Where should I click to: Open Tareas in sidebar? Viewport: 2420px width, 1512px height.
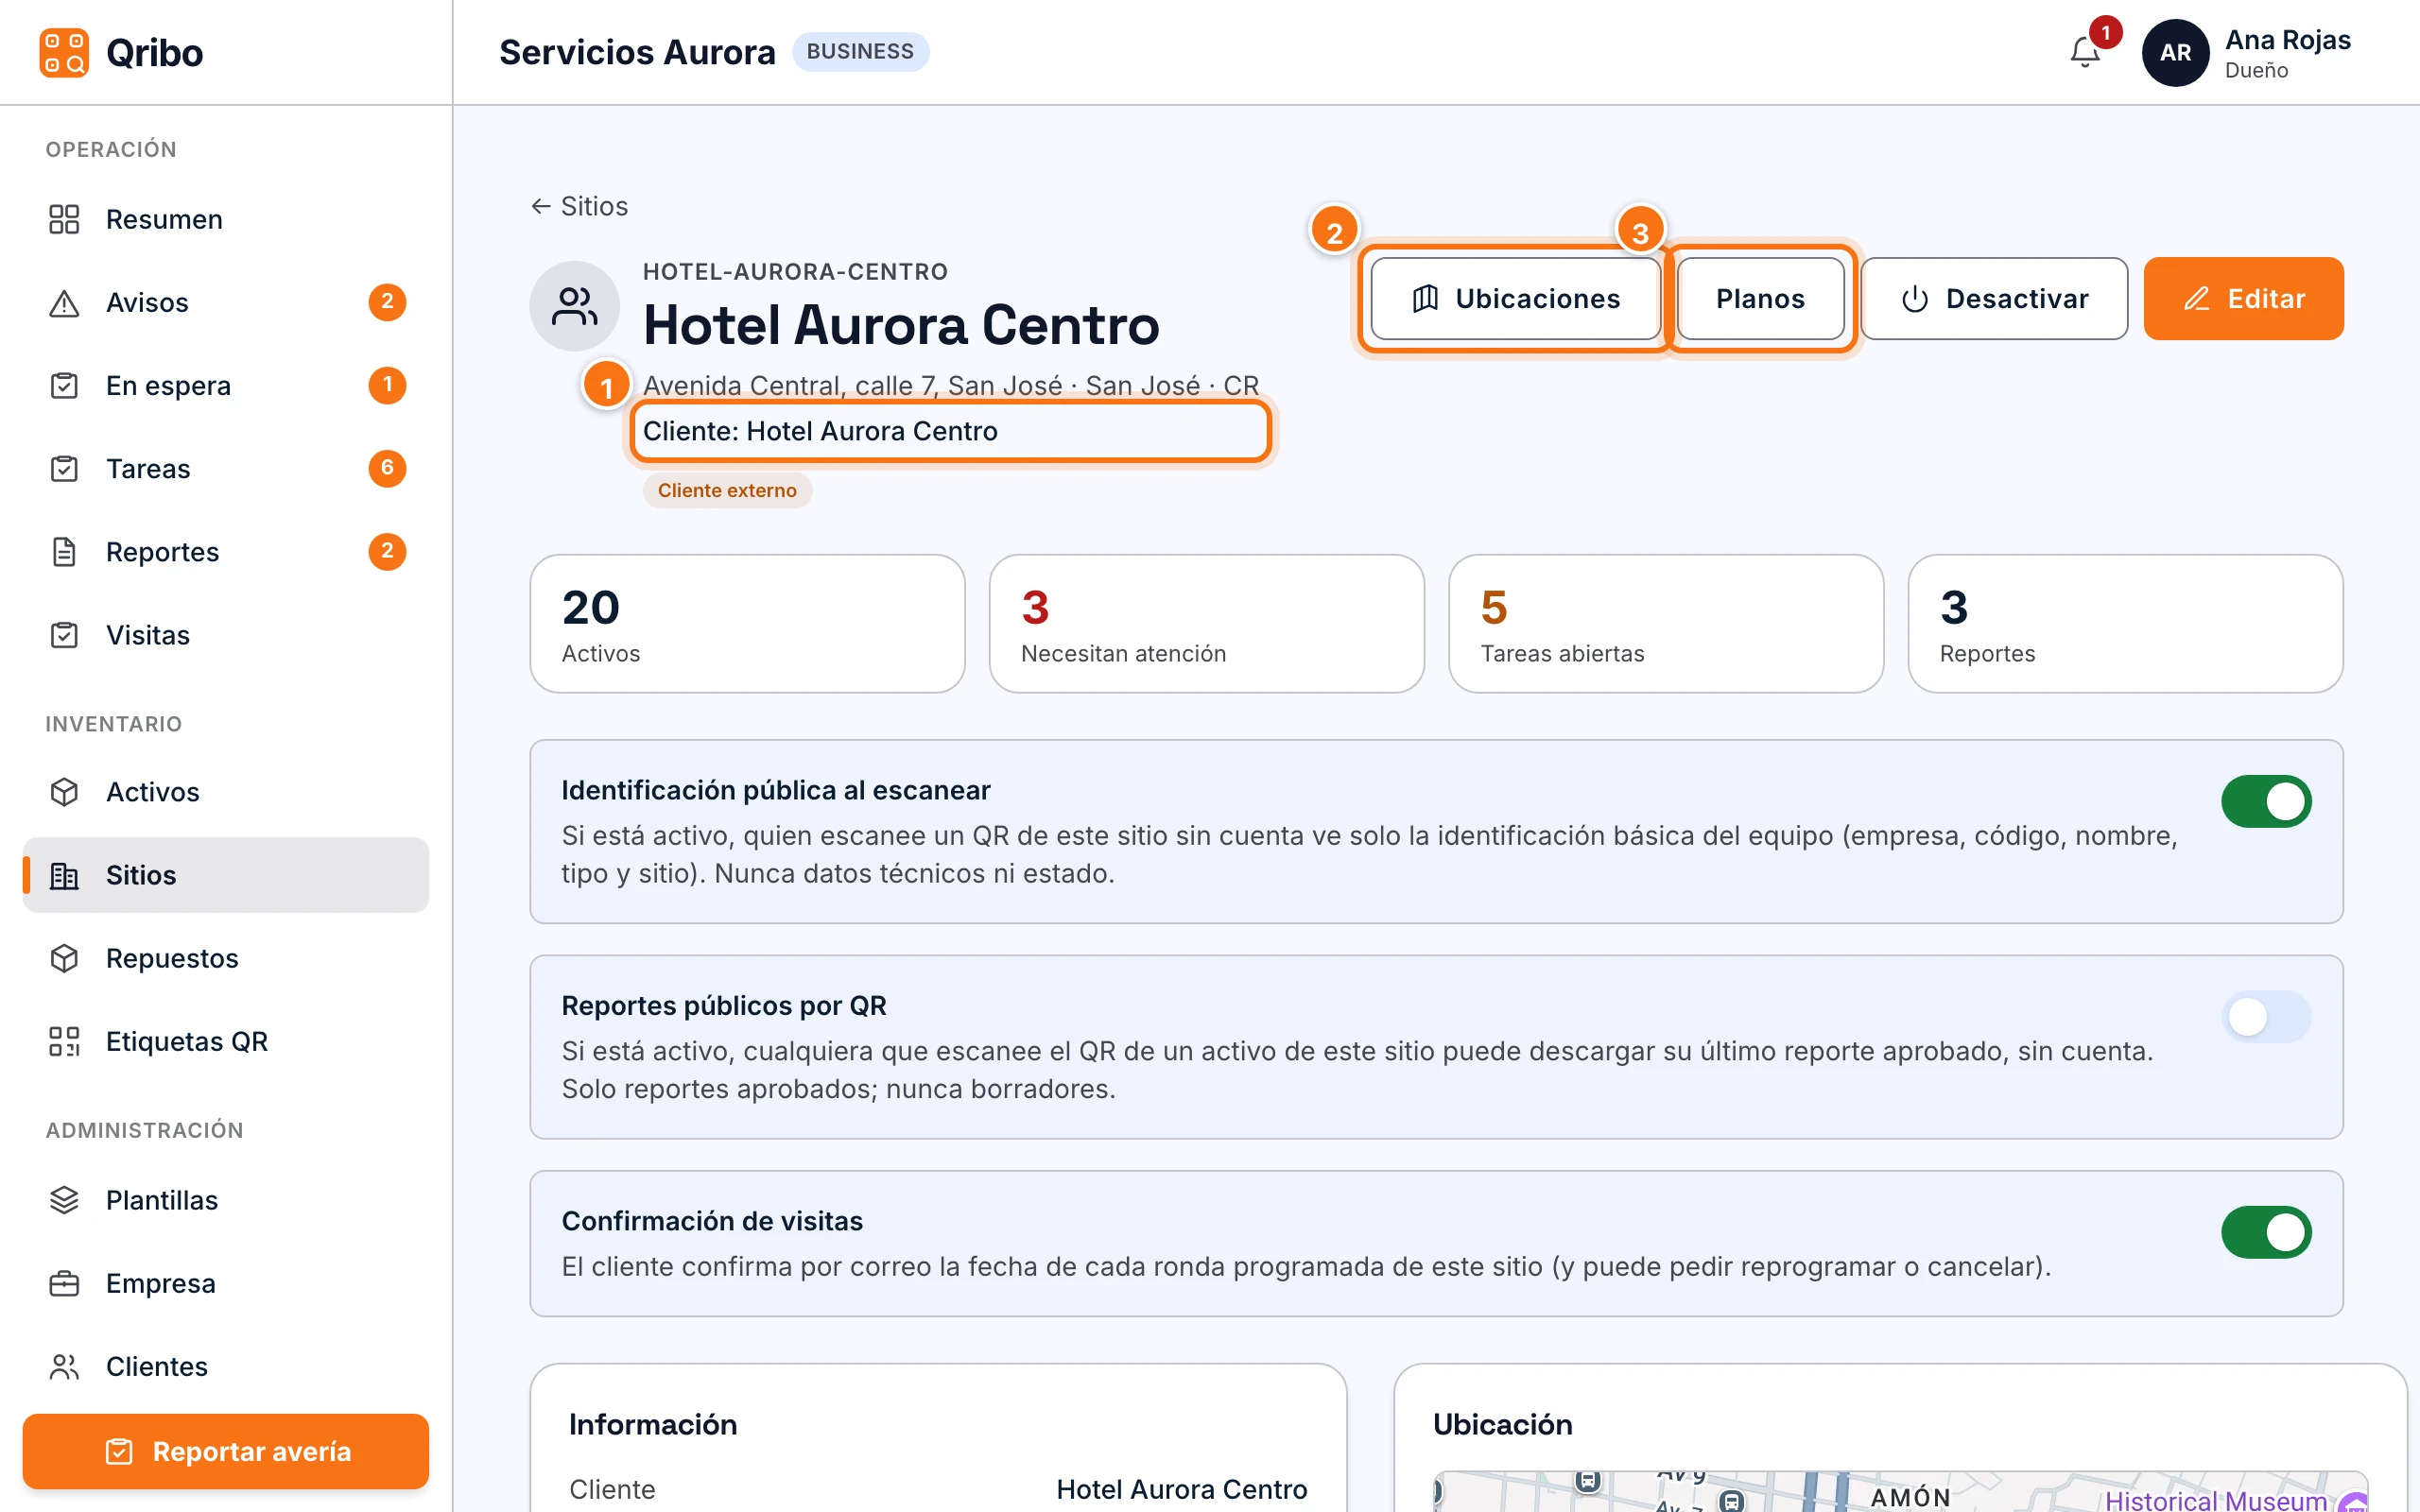(x=226, y=468)
